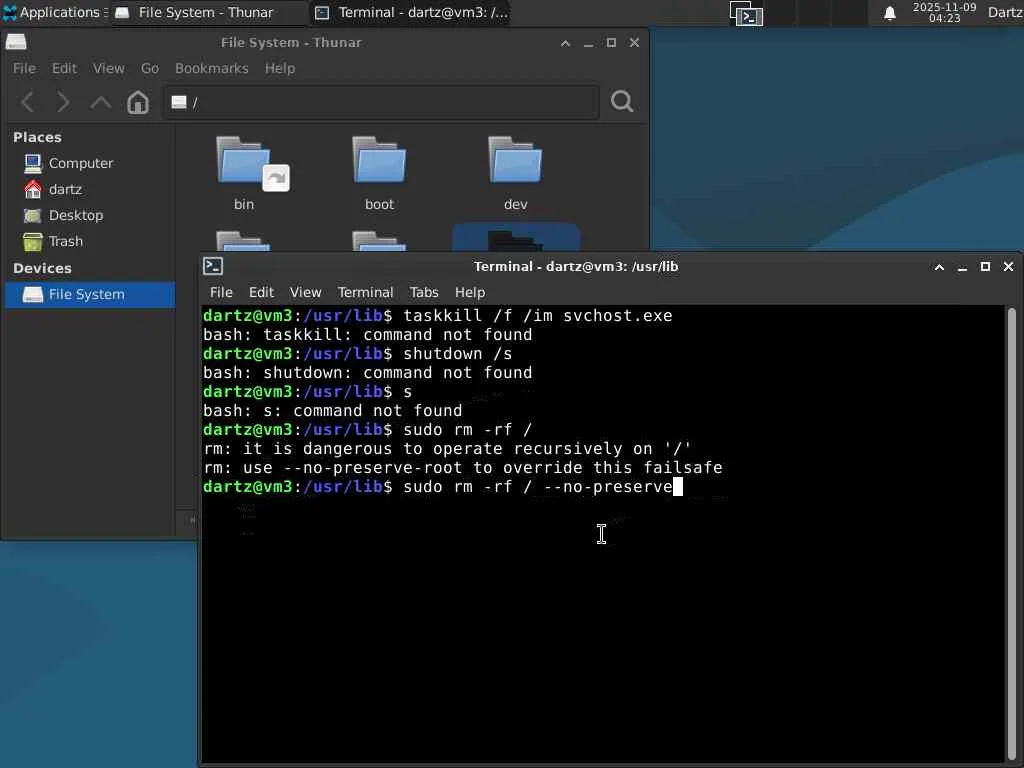Screen dimensions: 1024x768
Task: Select File System under Devices
Action: [89, 295]
